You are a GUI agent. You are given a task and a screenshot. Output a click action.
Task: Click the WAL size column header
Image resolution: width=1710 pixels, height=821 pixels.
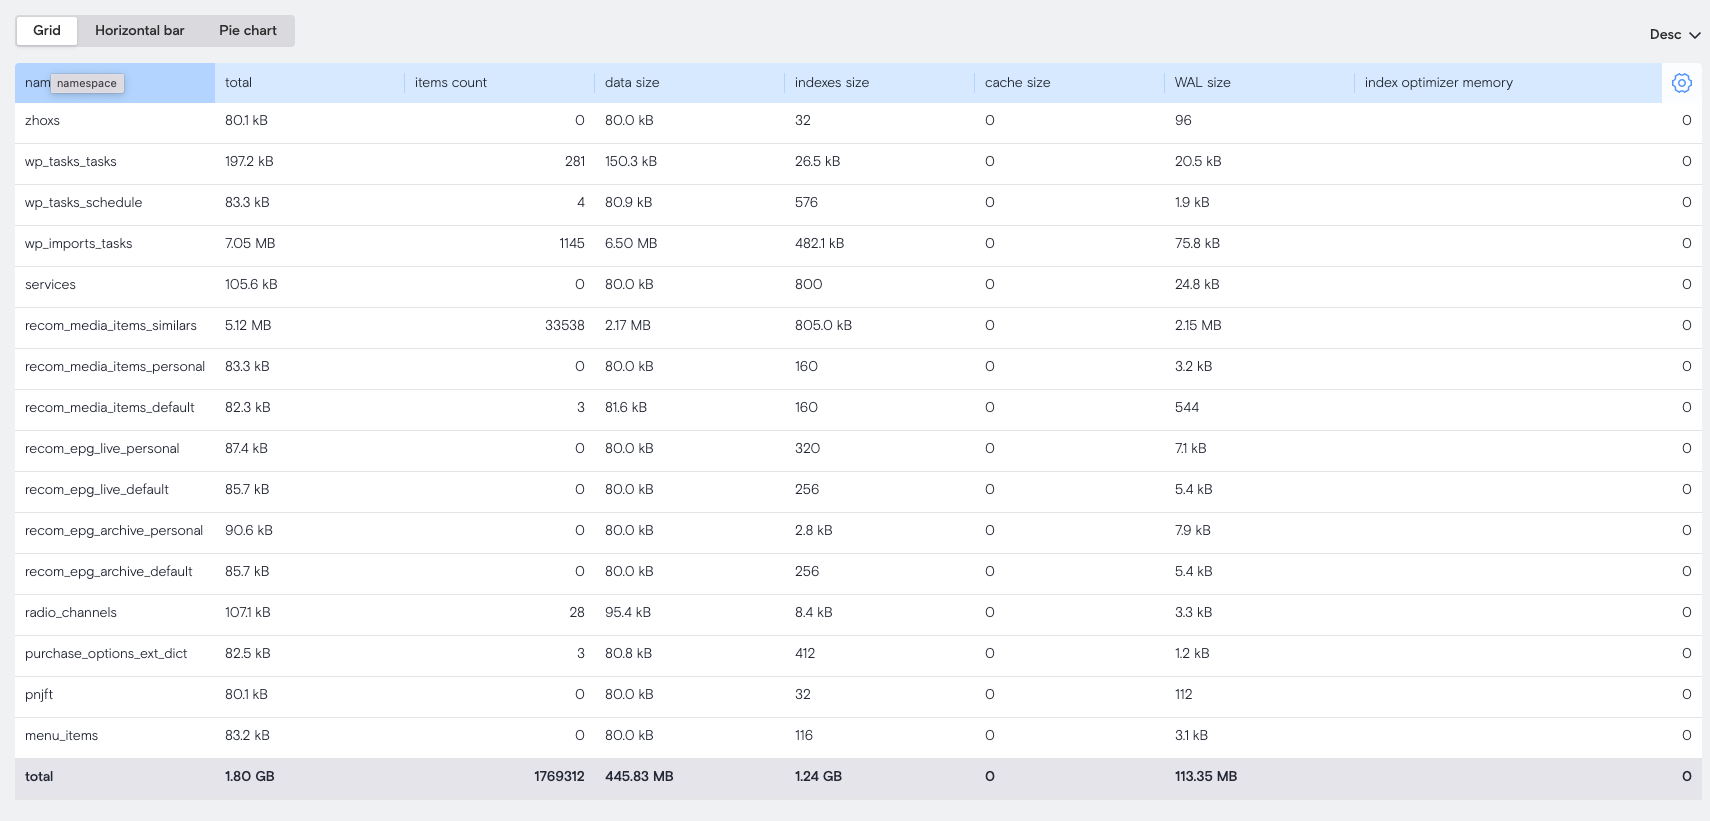point(1202,83)
